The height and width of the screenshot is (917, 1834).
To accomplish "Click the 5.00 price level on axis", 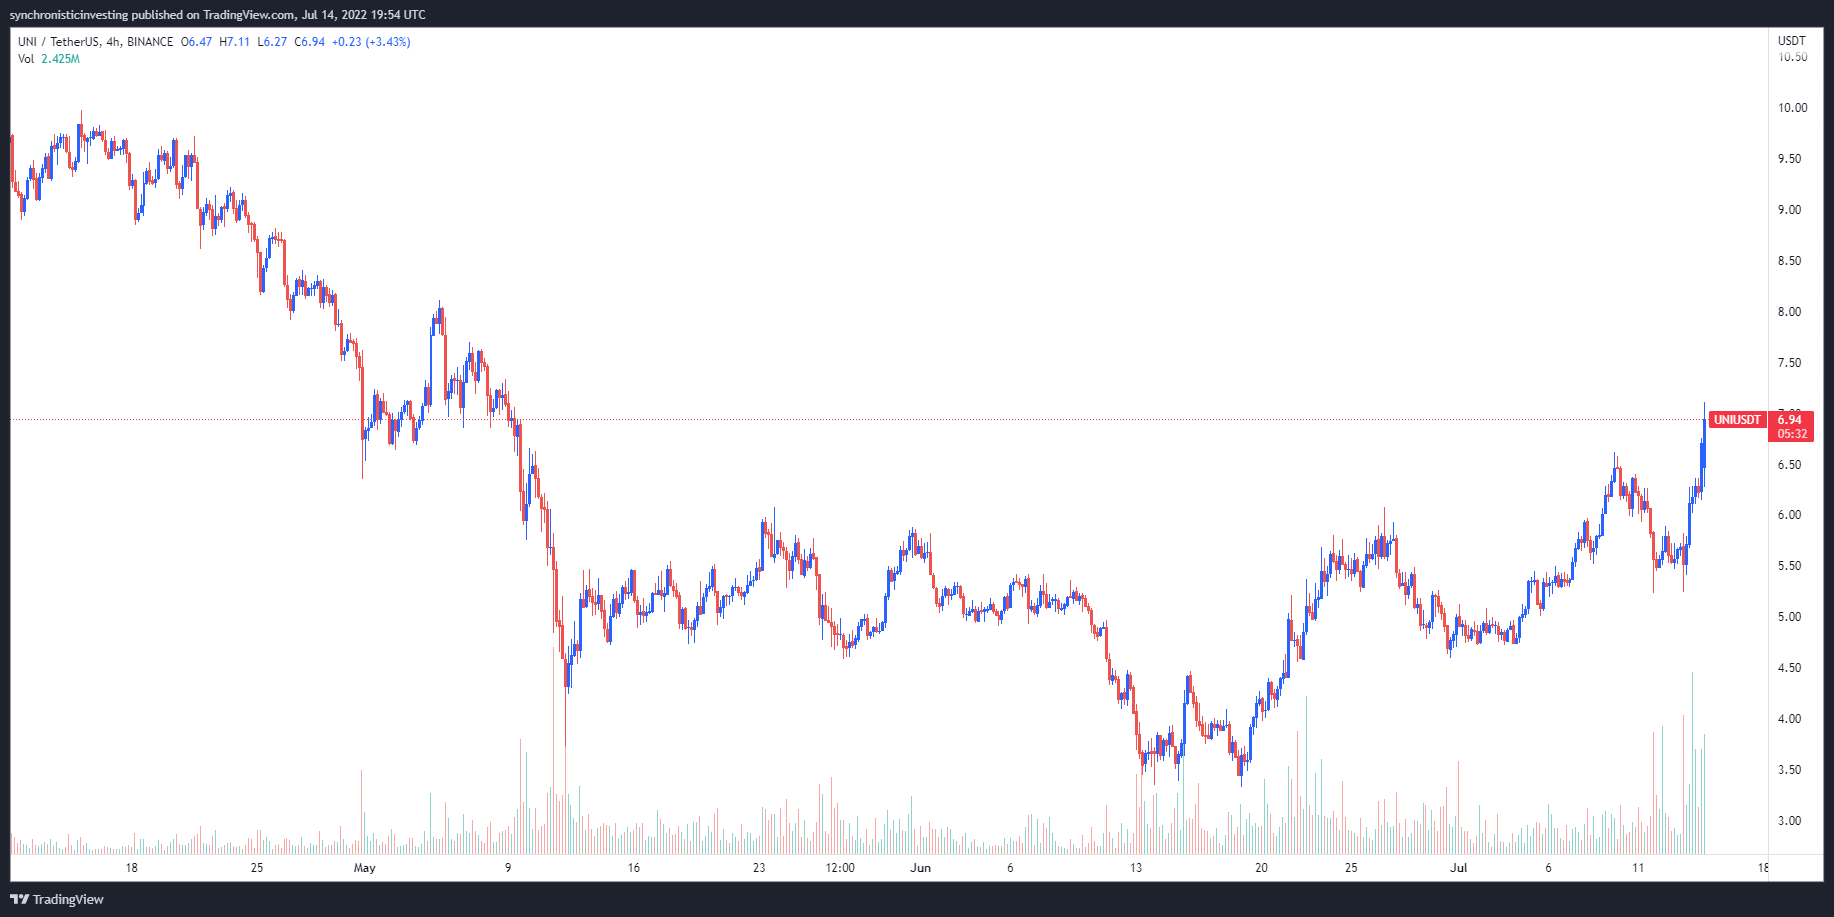I will [x=1789, y=617].
